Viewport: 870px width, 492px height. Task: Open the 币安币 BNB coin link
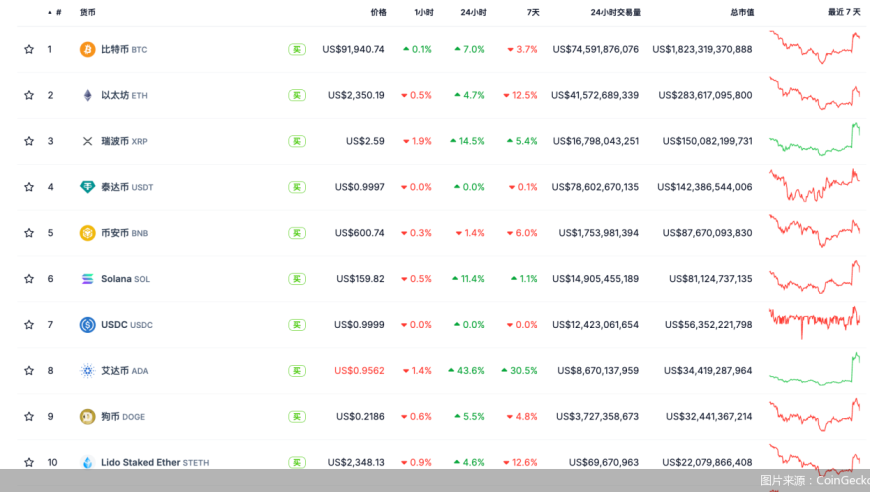(124, 233)
